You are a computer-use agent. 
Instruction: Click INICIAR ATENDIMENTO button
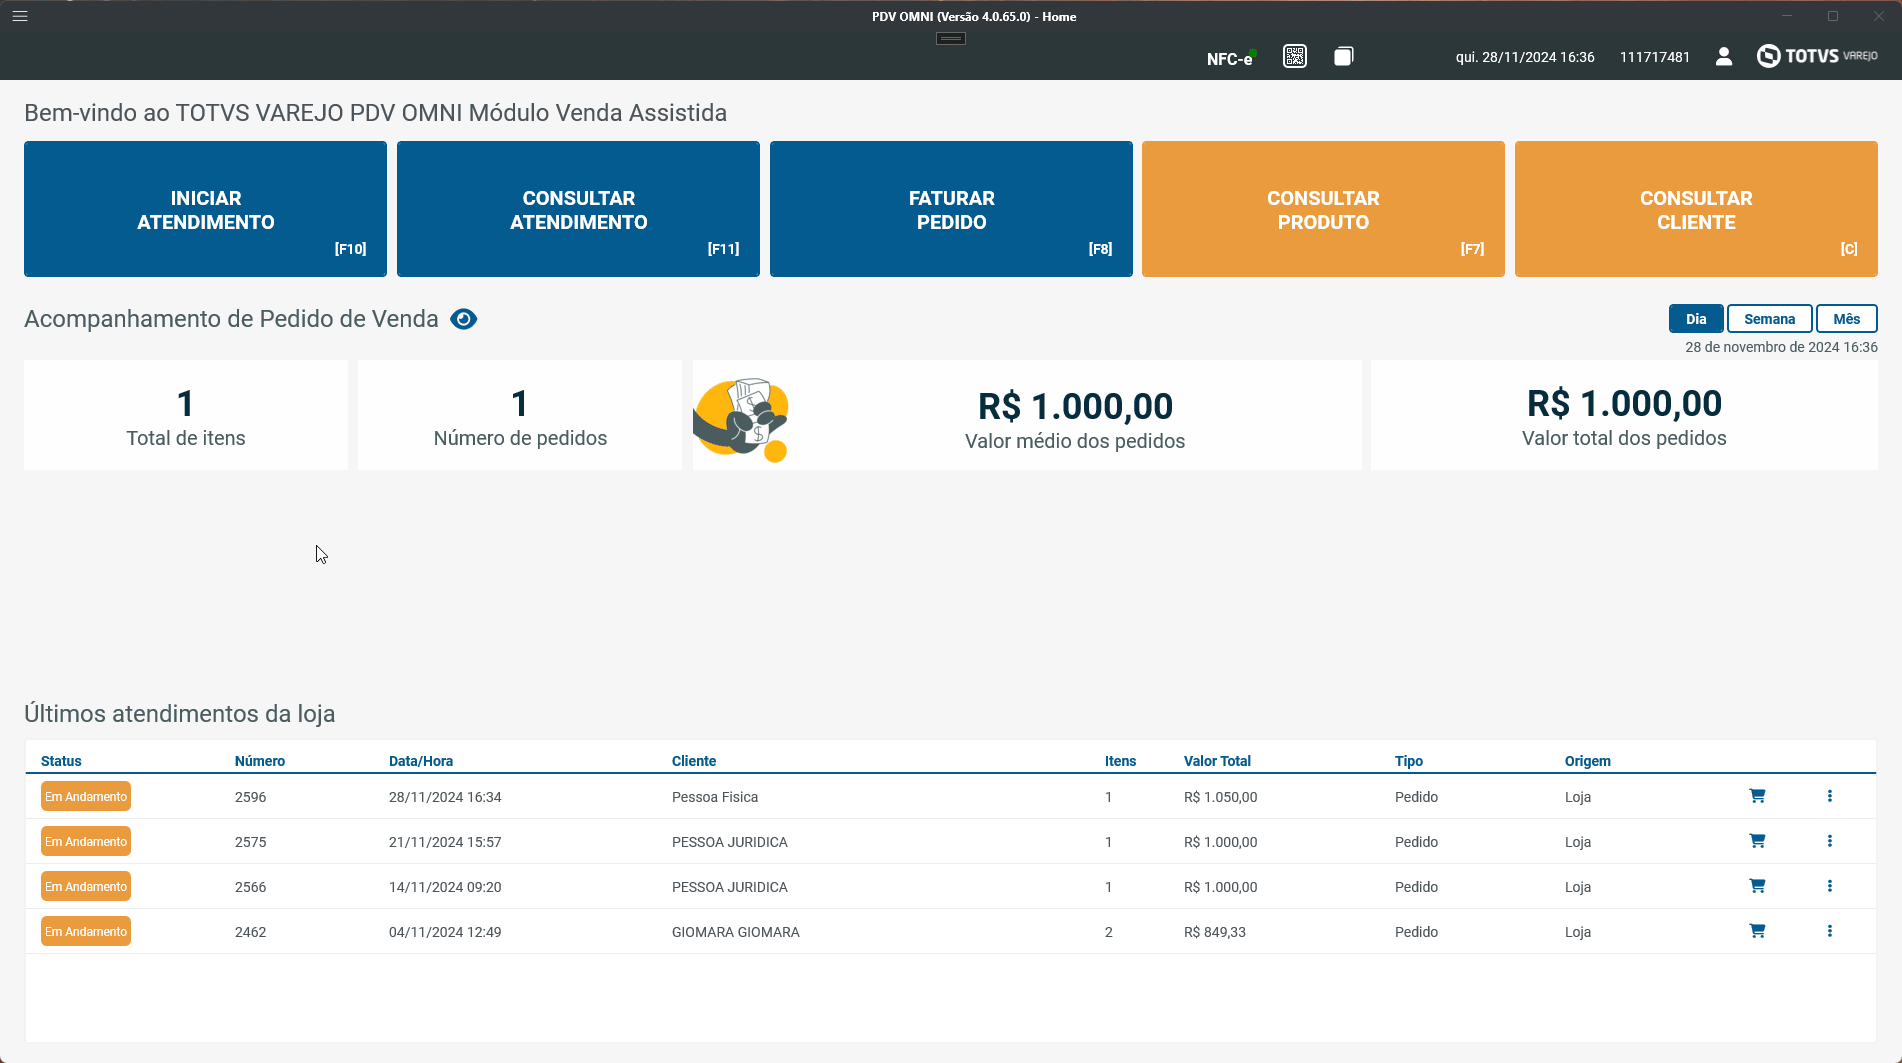(x=205, y=209)
